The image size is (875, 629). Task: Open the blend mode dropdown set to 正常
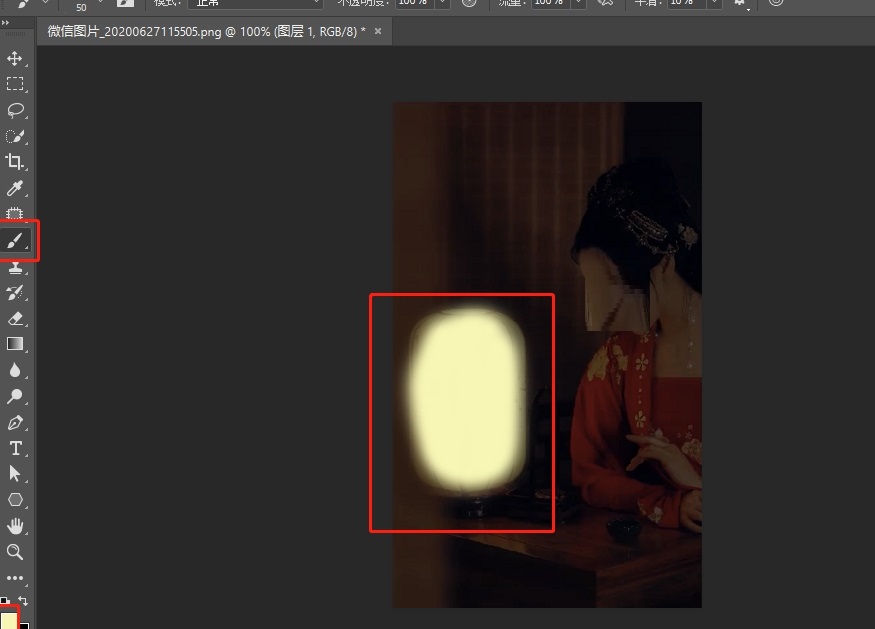pyautogui.click(x=255, y=4)
